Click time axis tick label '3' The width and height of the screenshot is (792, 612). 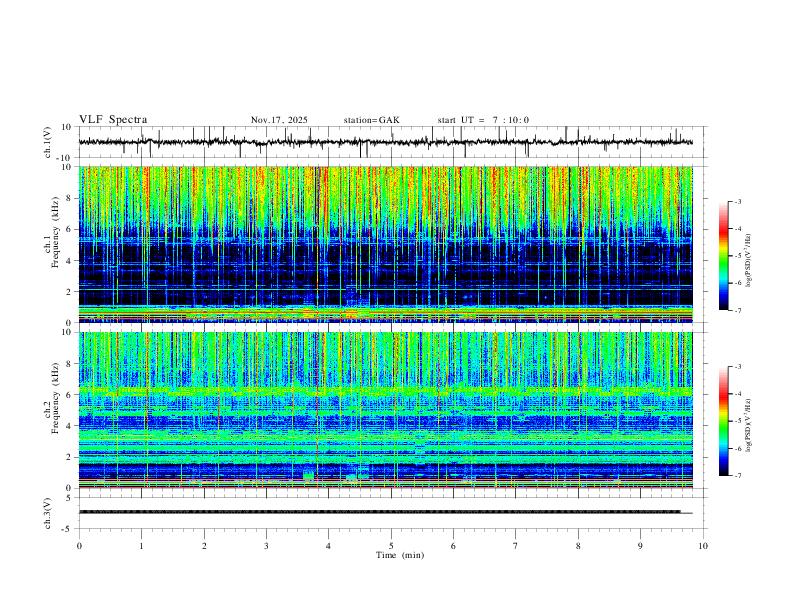[x=266, y=546]
